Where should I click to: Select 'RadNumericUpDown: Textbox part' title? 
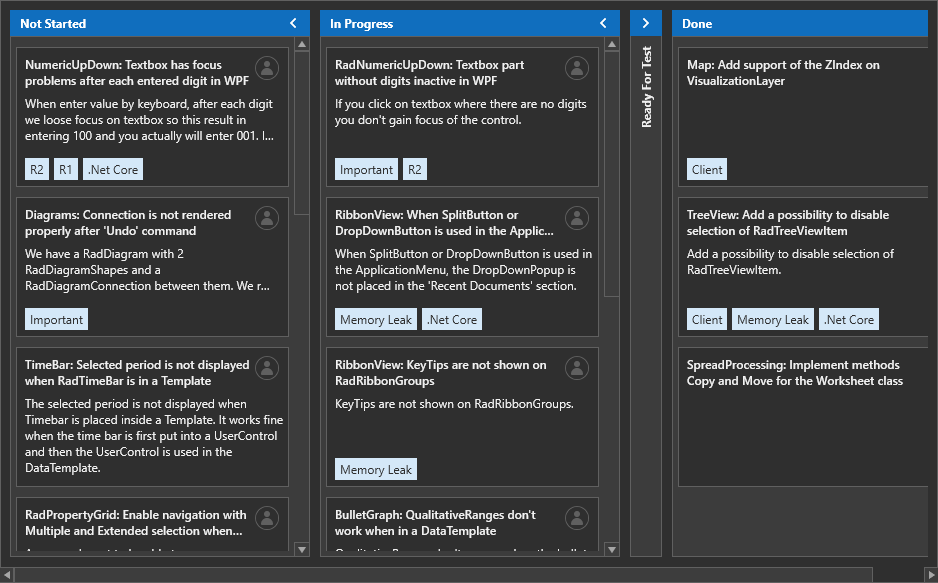pos(430,72)
